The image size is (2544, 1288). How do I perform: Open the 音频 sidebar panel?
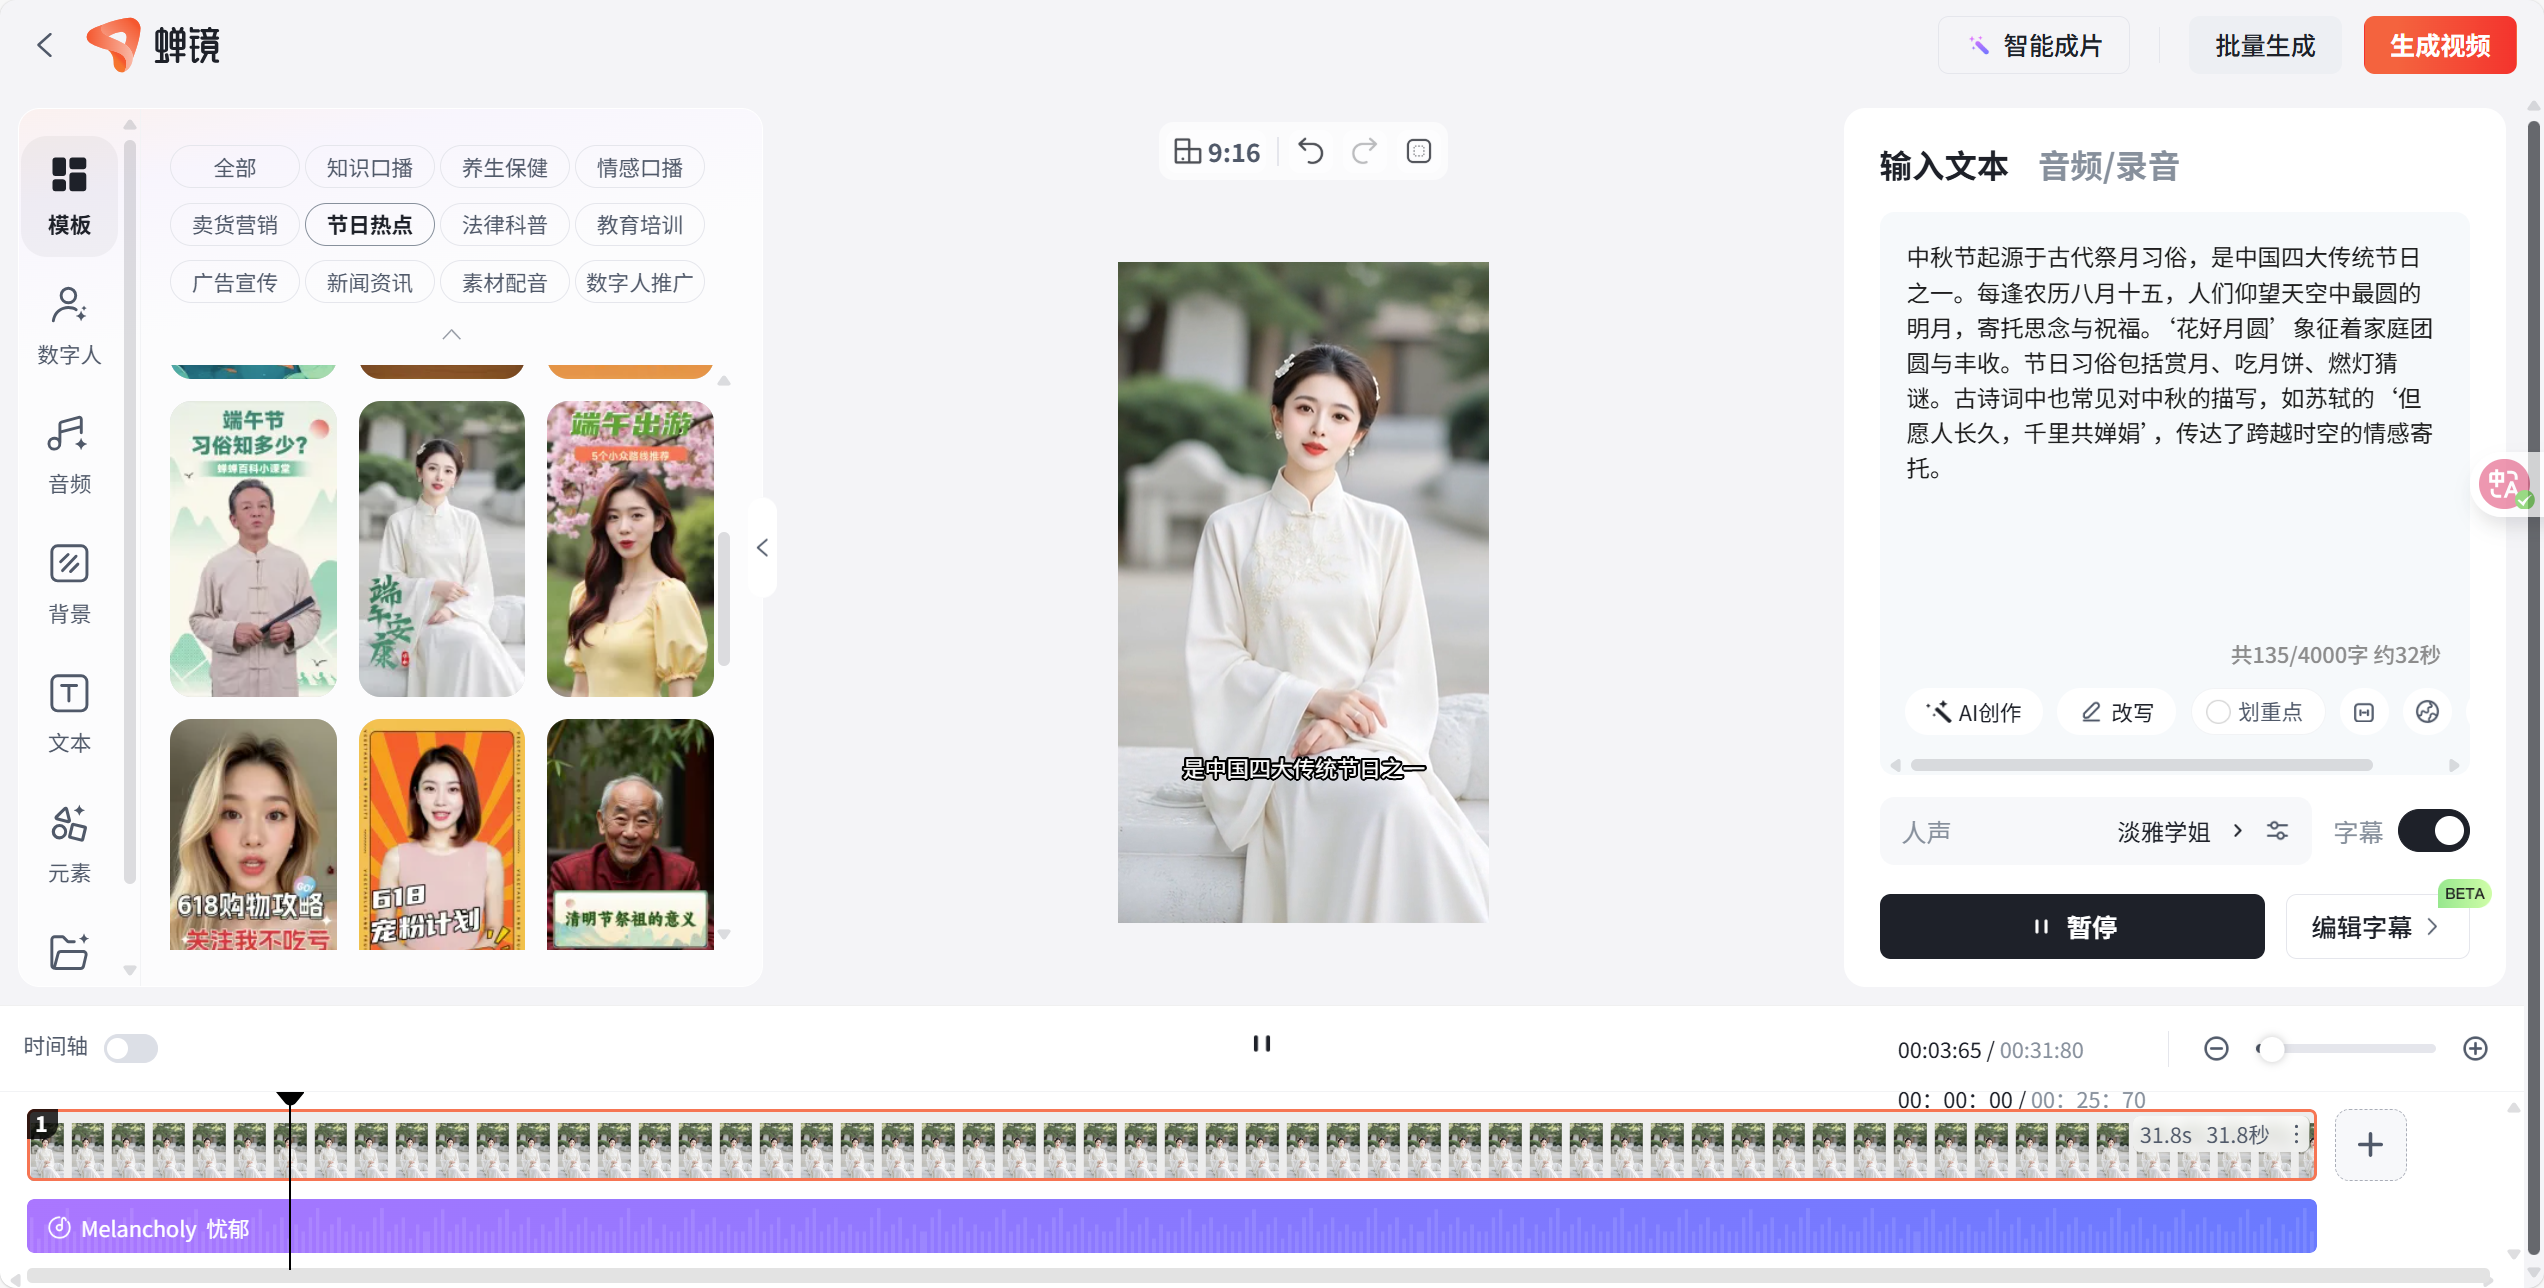pos(69,455)
